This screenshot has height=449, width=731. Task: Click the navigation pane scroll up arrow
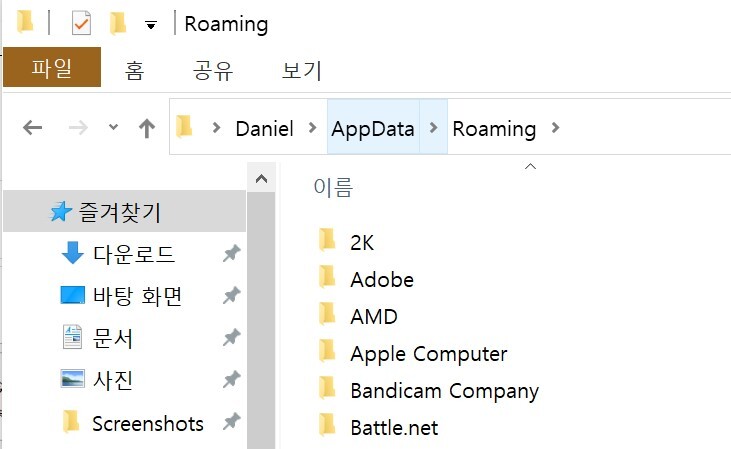pos(262,179)
